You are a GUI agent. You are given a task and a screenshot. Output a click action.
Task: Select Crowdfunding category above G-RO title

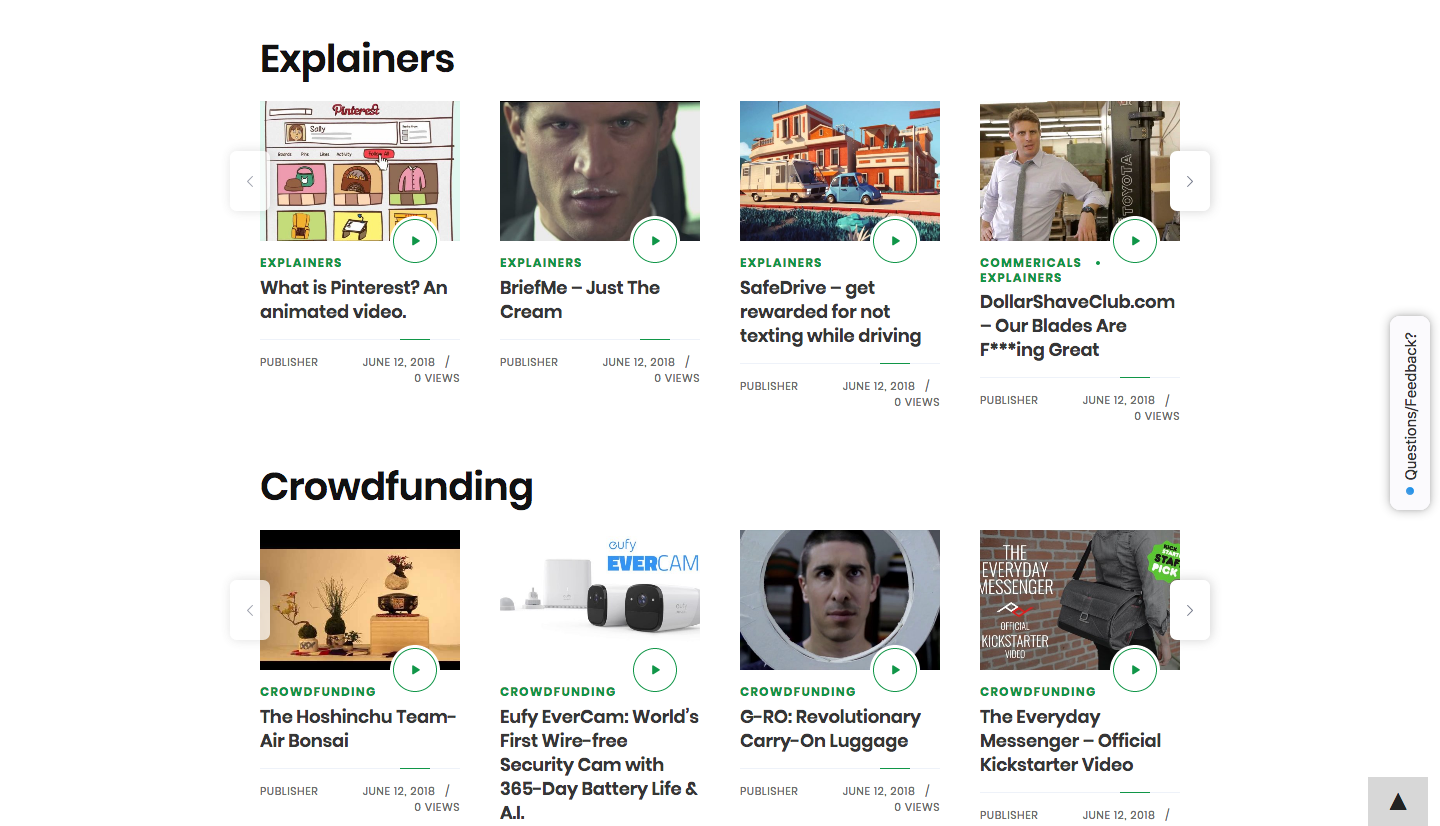pyautogui.click(x=798, y=692)
